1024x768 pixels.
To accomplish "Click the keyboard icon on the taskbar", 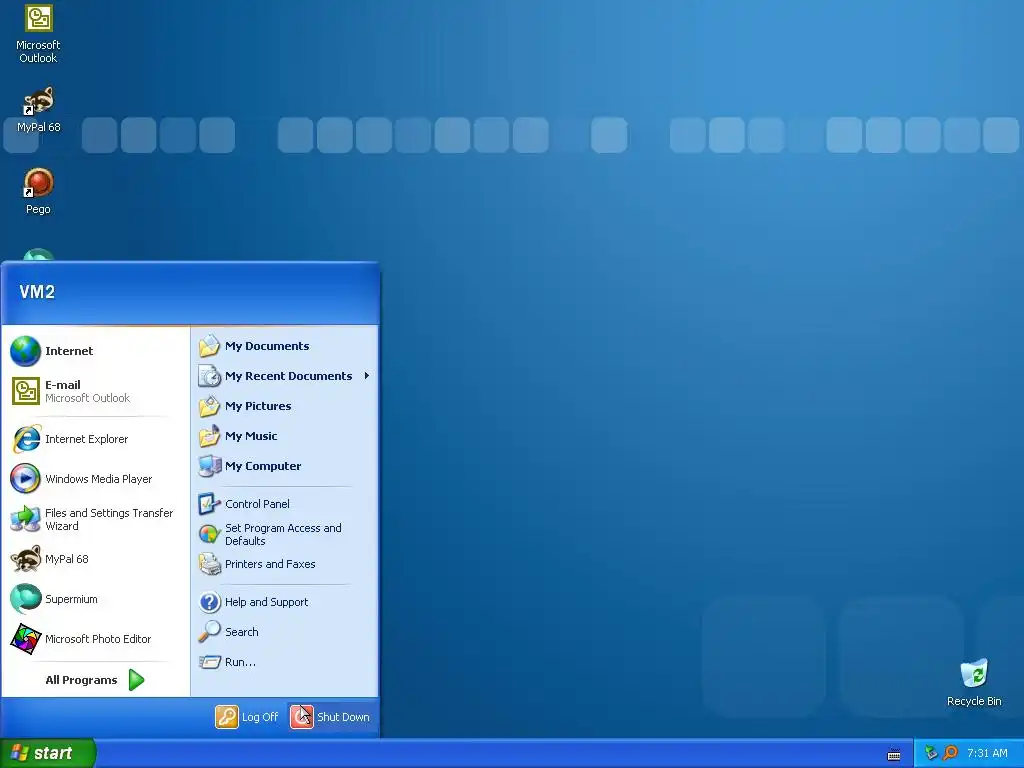I will [894, 755].
